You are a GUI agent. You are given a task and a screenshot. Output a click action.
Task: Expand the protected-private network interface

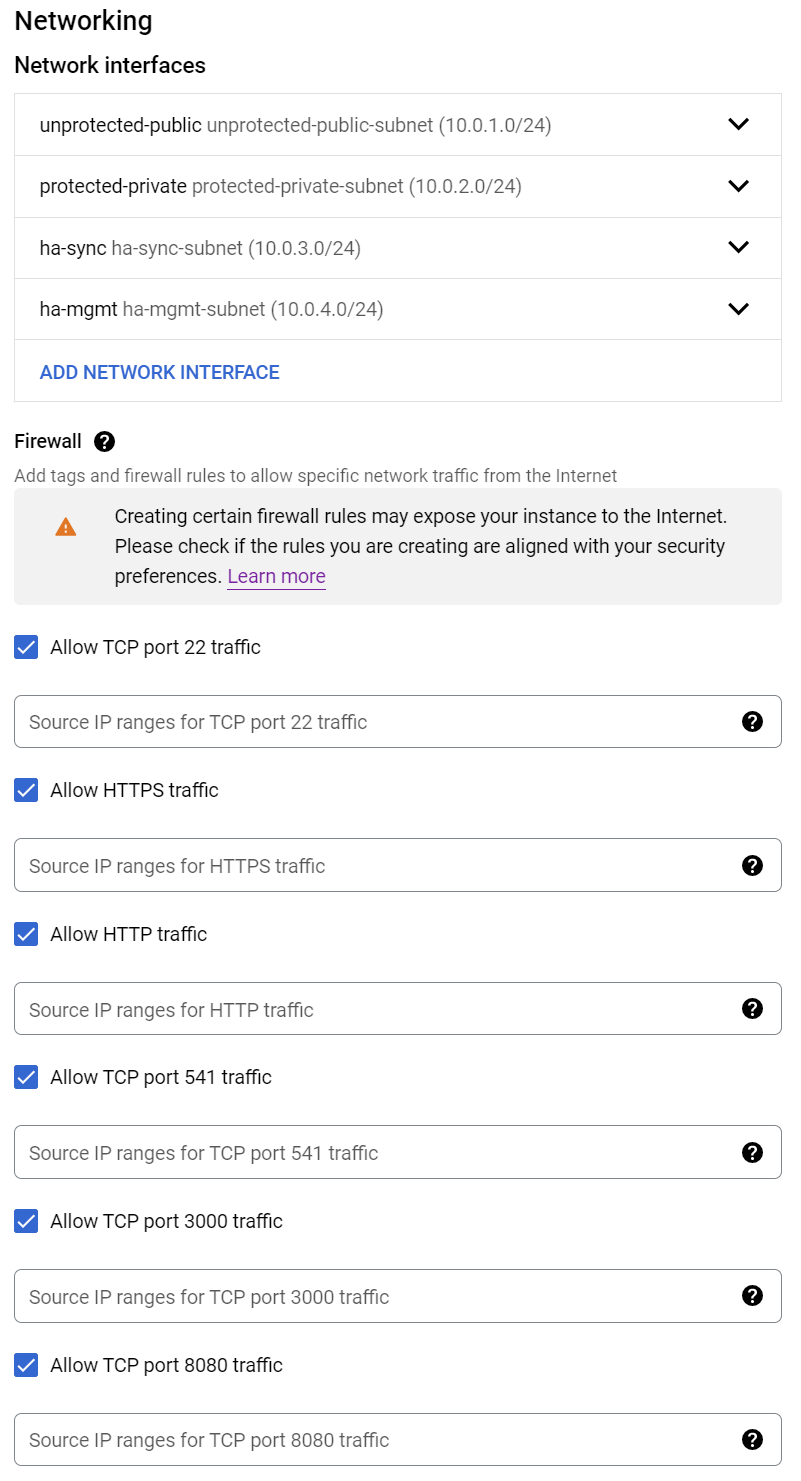[739, 186]
